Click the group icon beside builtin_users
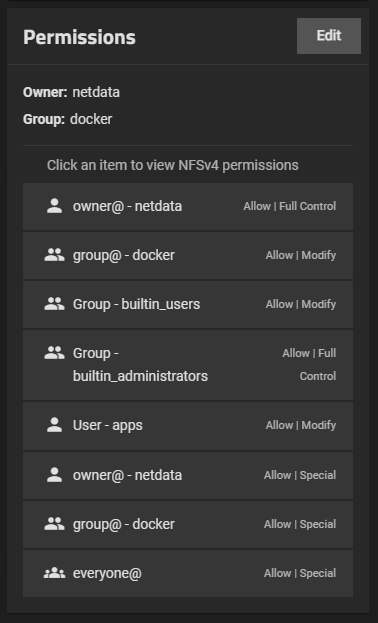378x623 pixels. (x=54, y=304)
